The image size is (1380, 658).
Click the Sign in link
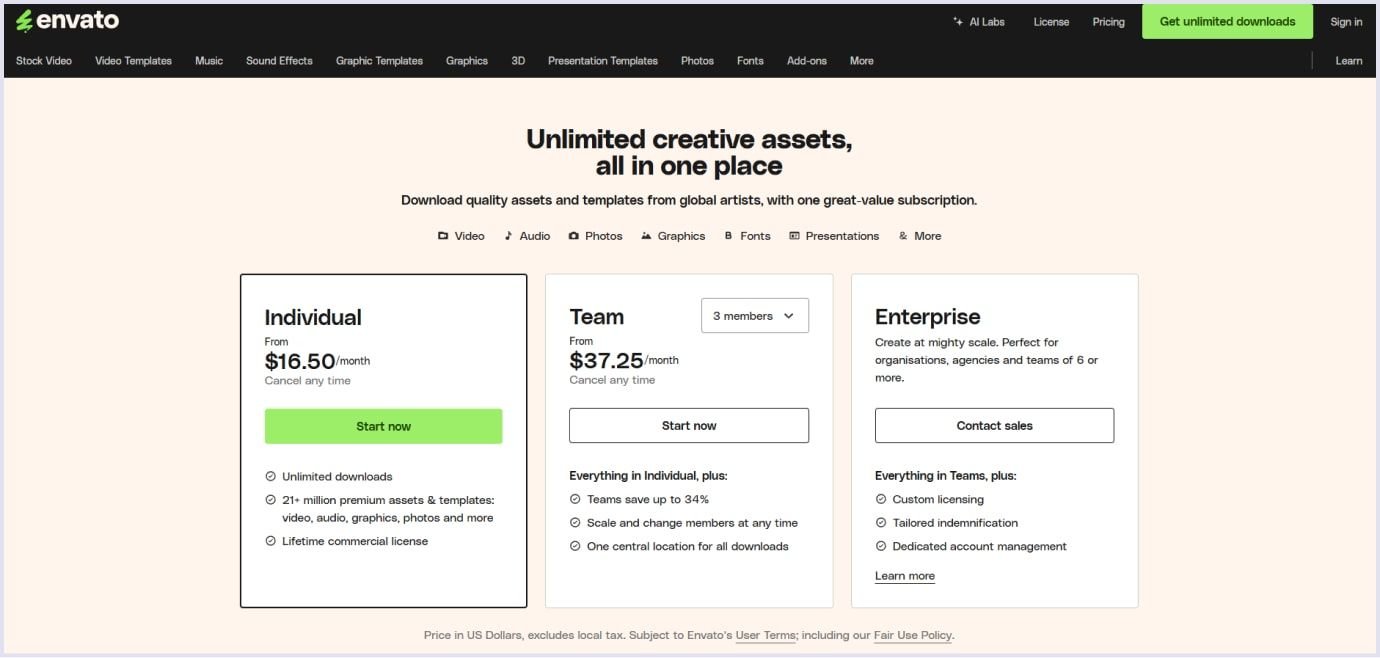1346,22
